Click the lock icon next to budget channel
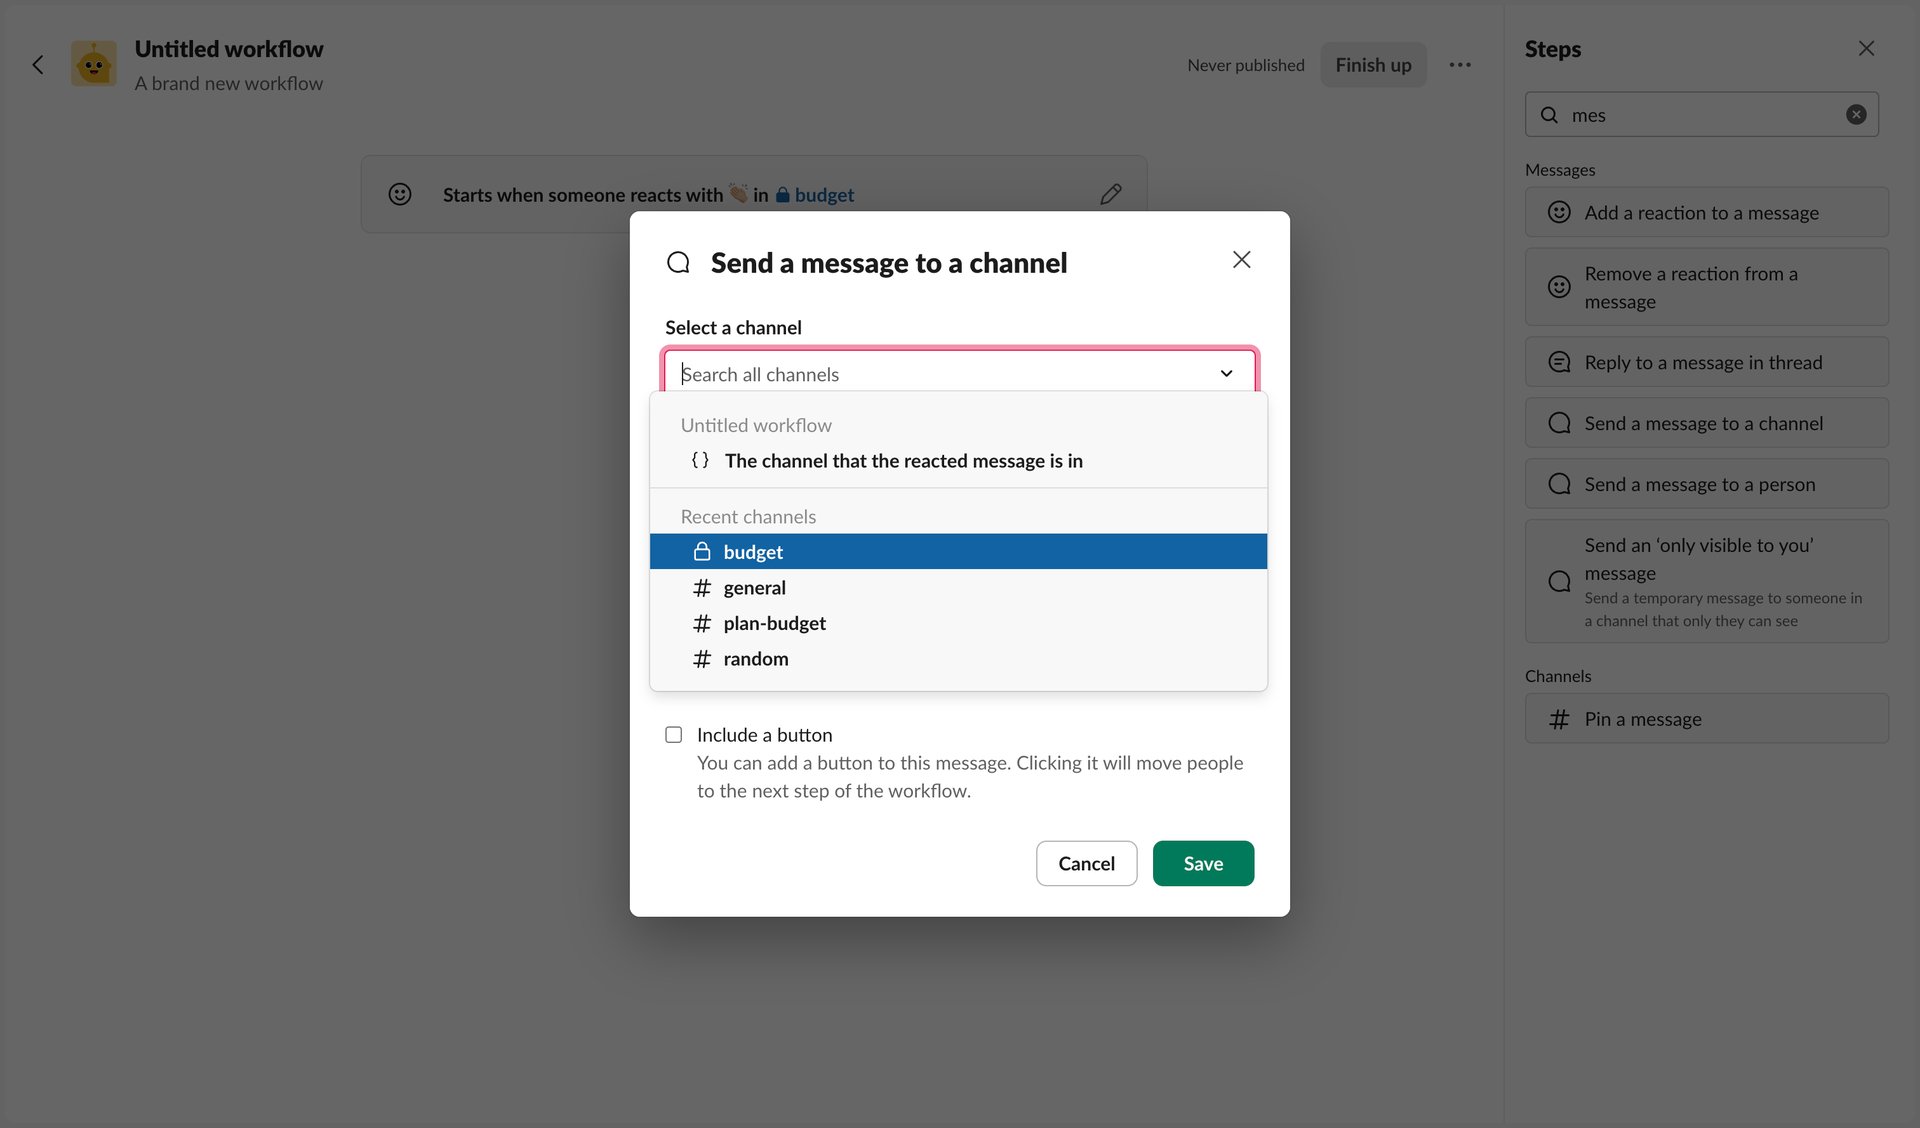The image size is (1920, 1128). (701, 551)
